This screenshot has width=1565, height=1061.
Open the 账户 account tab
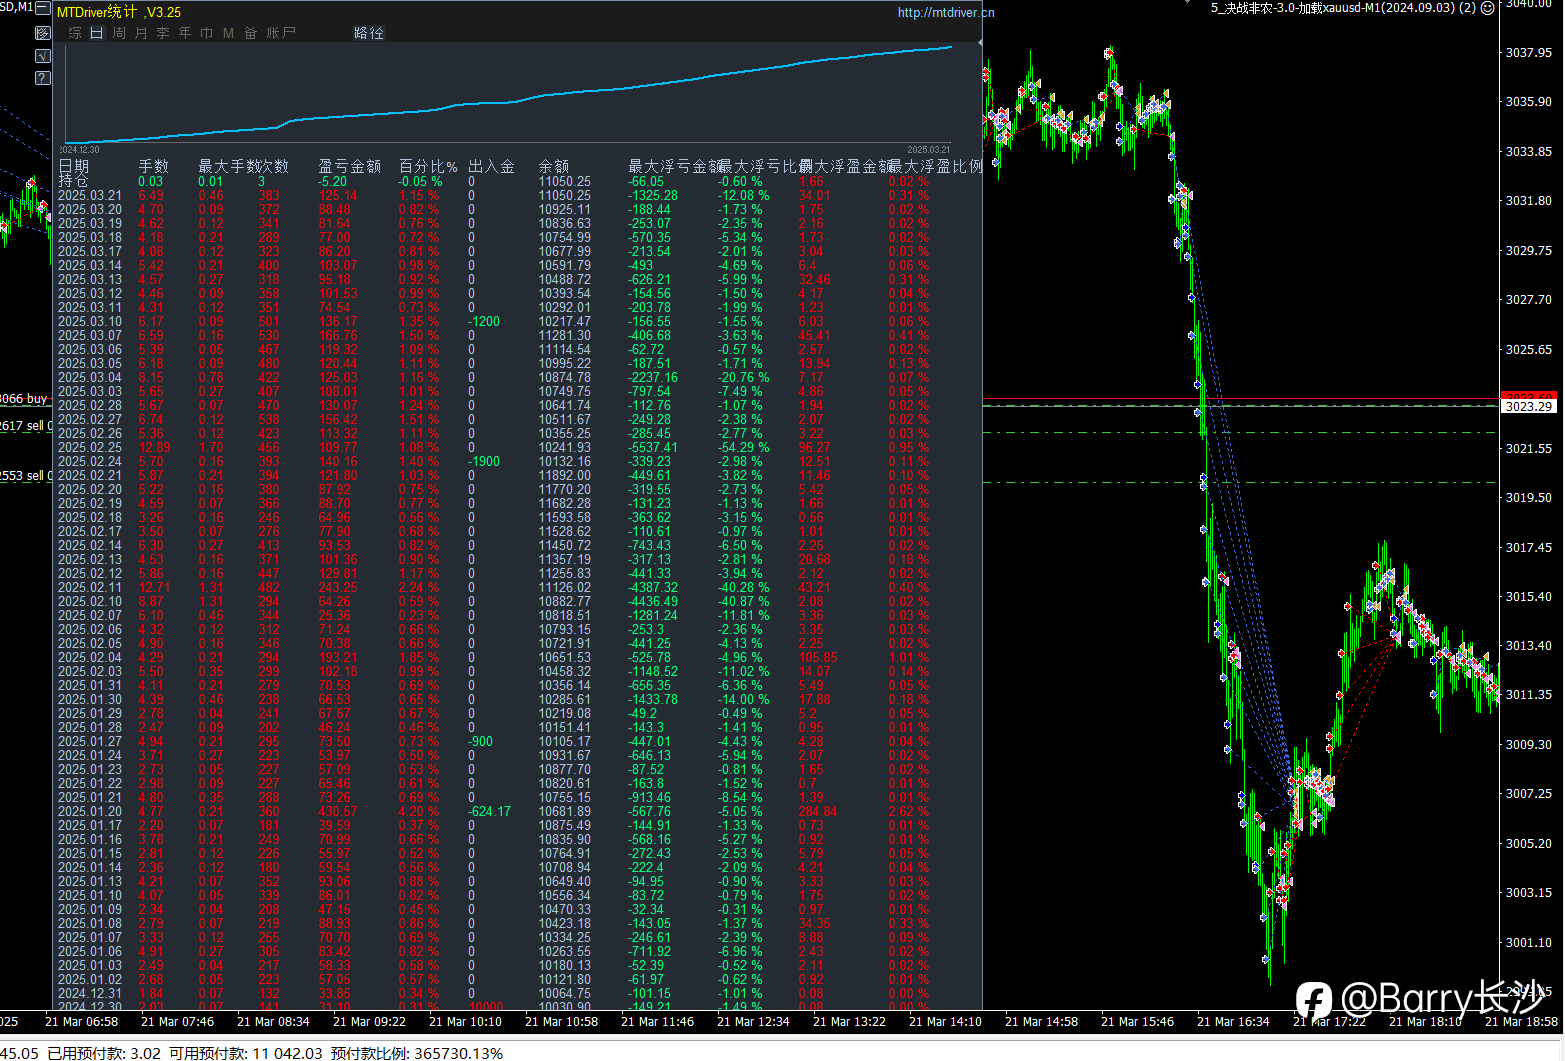point(281,33)
